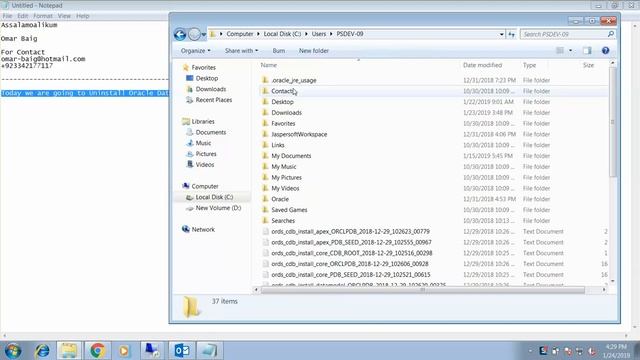
Task: Sort by the Type column header
Action: pyautogui.click(x=529, y=65)
